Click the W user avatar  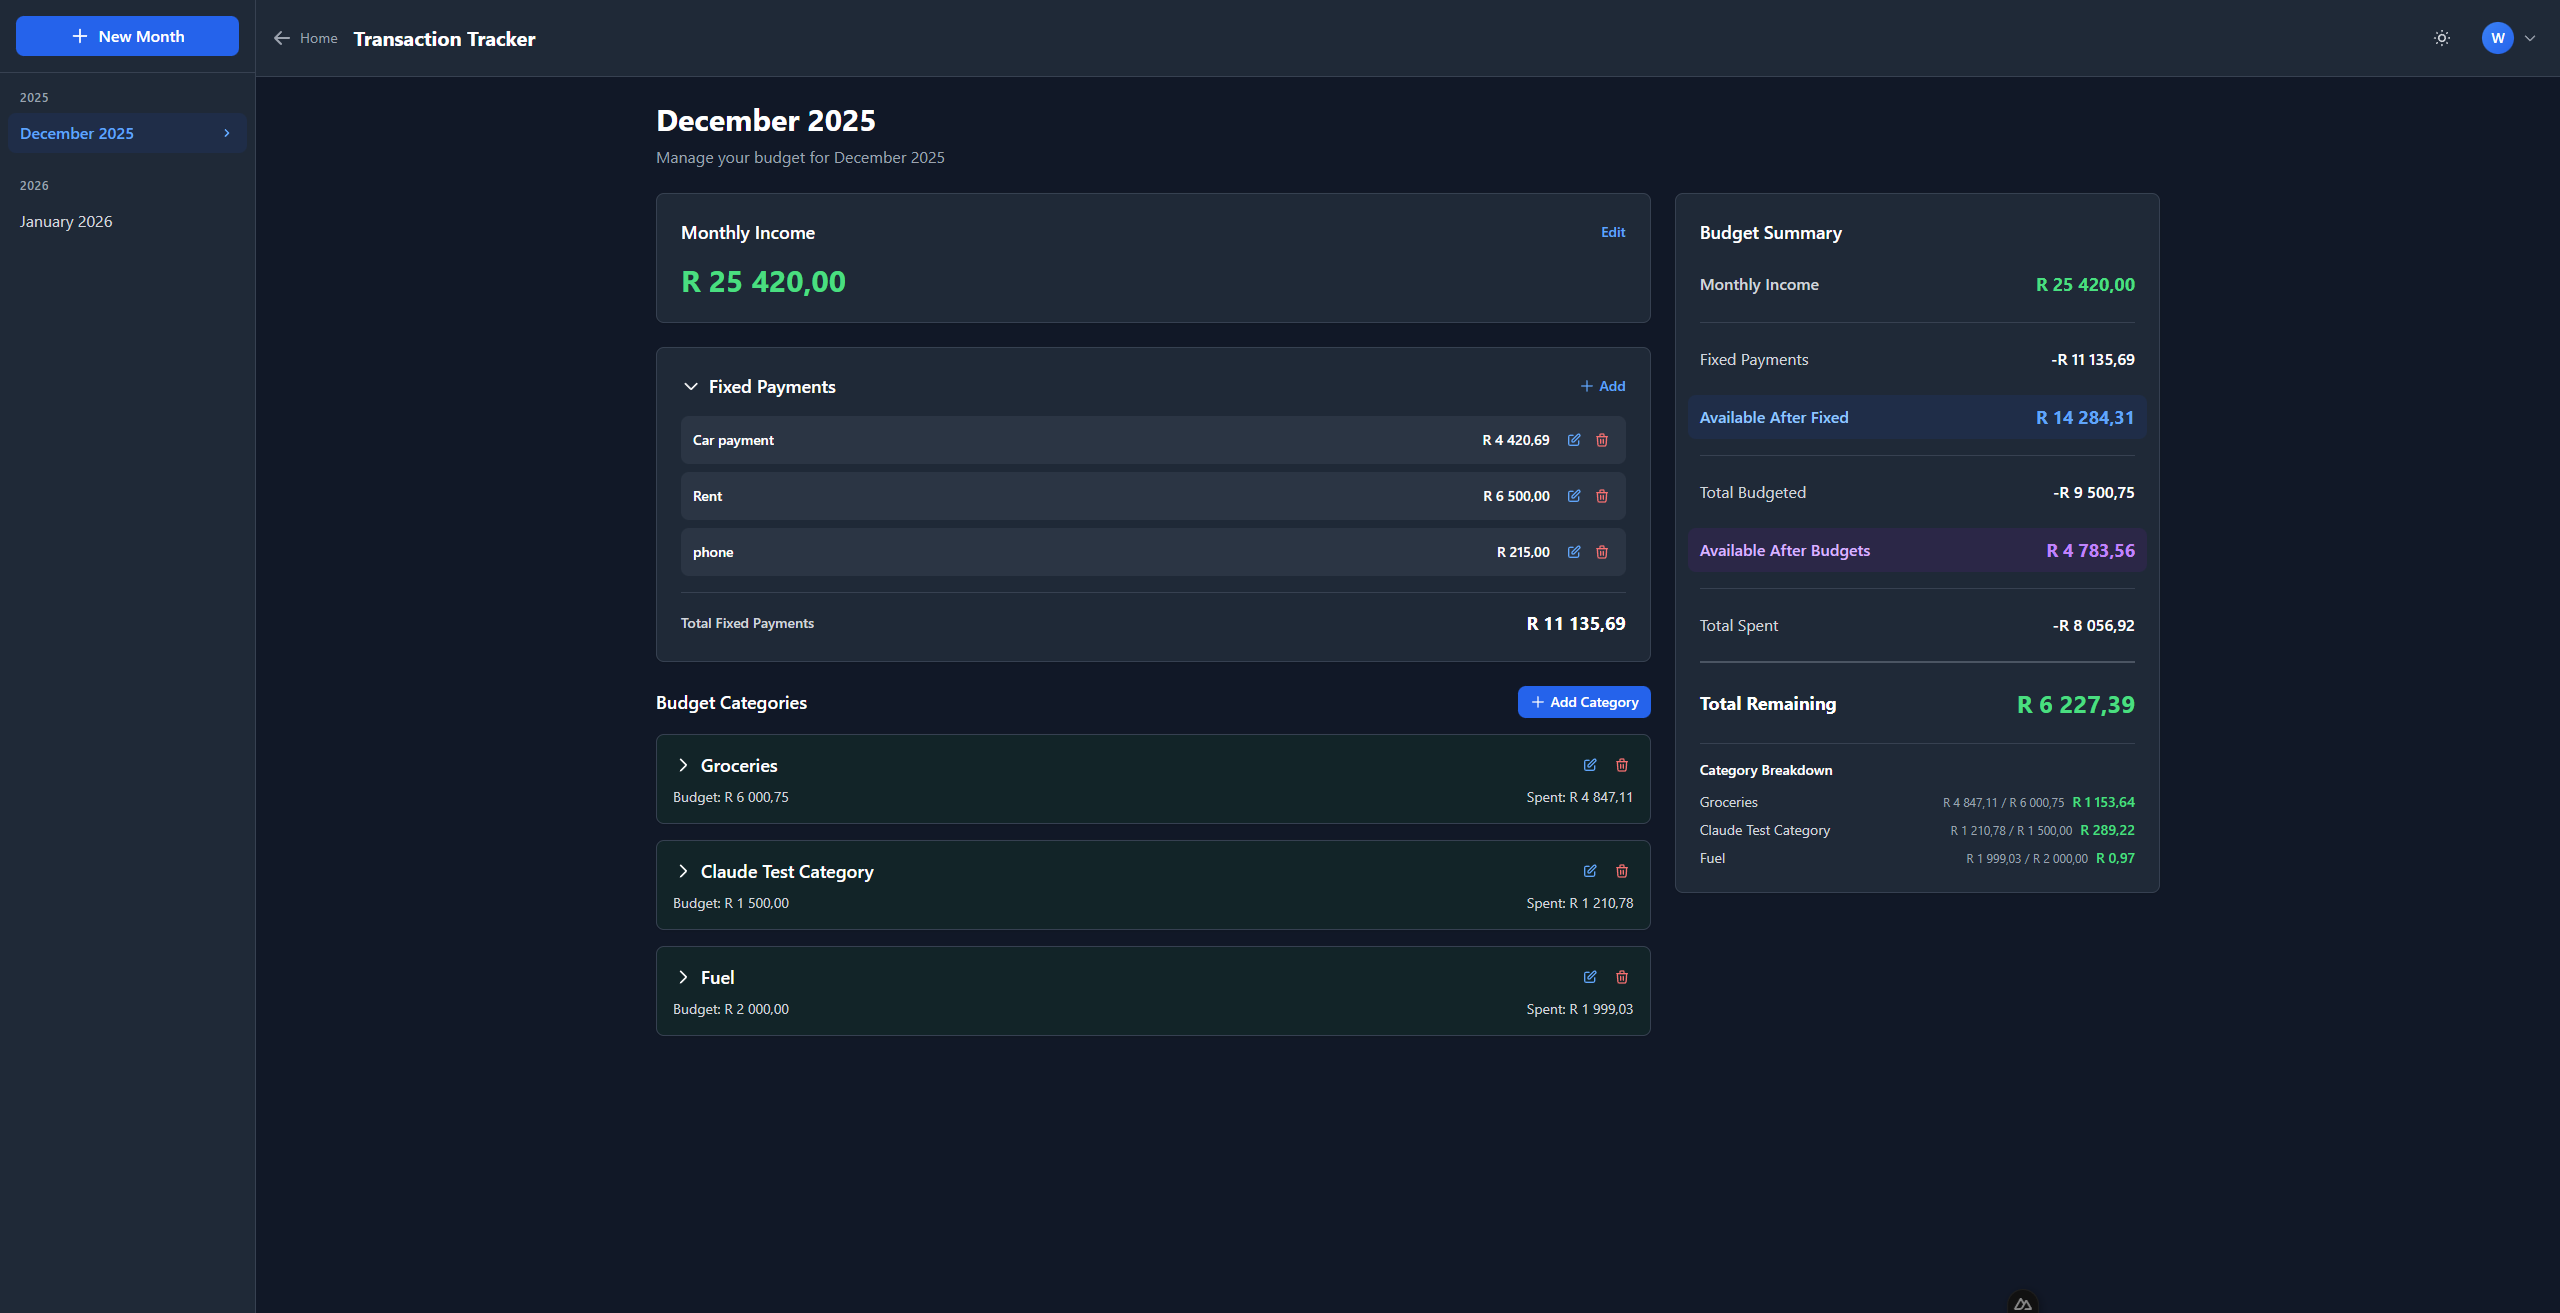(2497, 38)
